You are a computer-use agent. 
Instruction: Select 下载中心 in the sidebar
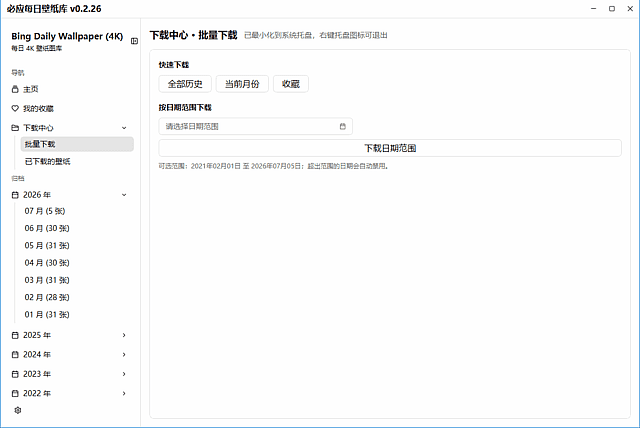point(38,128)
